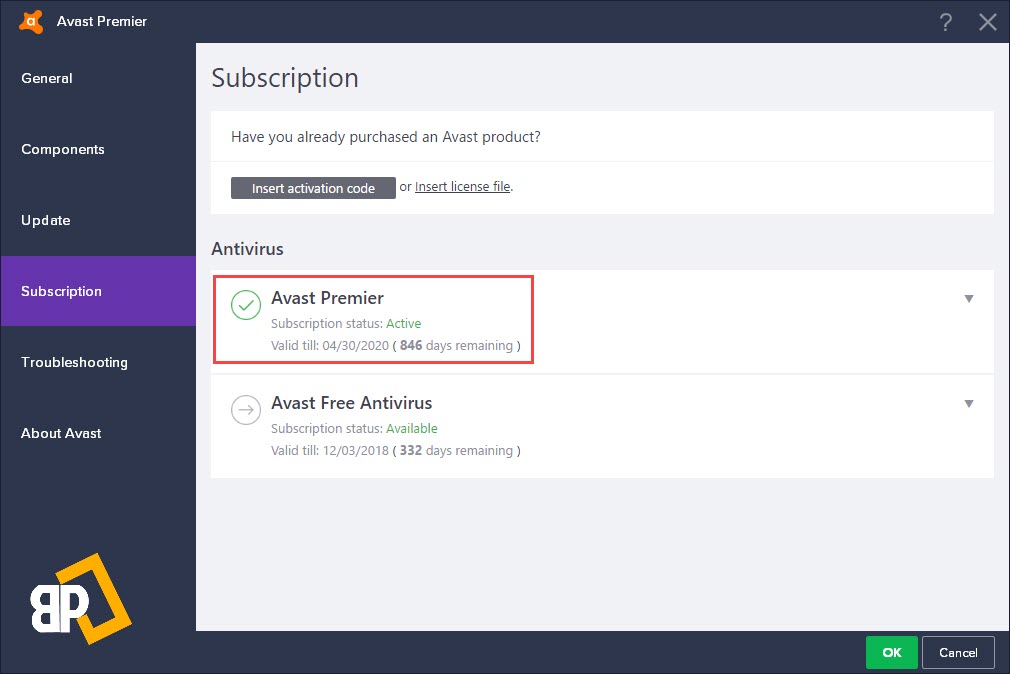Go to the Update section
This screenshot has width=1010, height=674.
pyautogui.click(x=46, y=220)
